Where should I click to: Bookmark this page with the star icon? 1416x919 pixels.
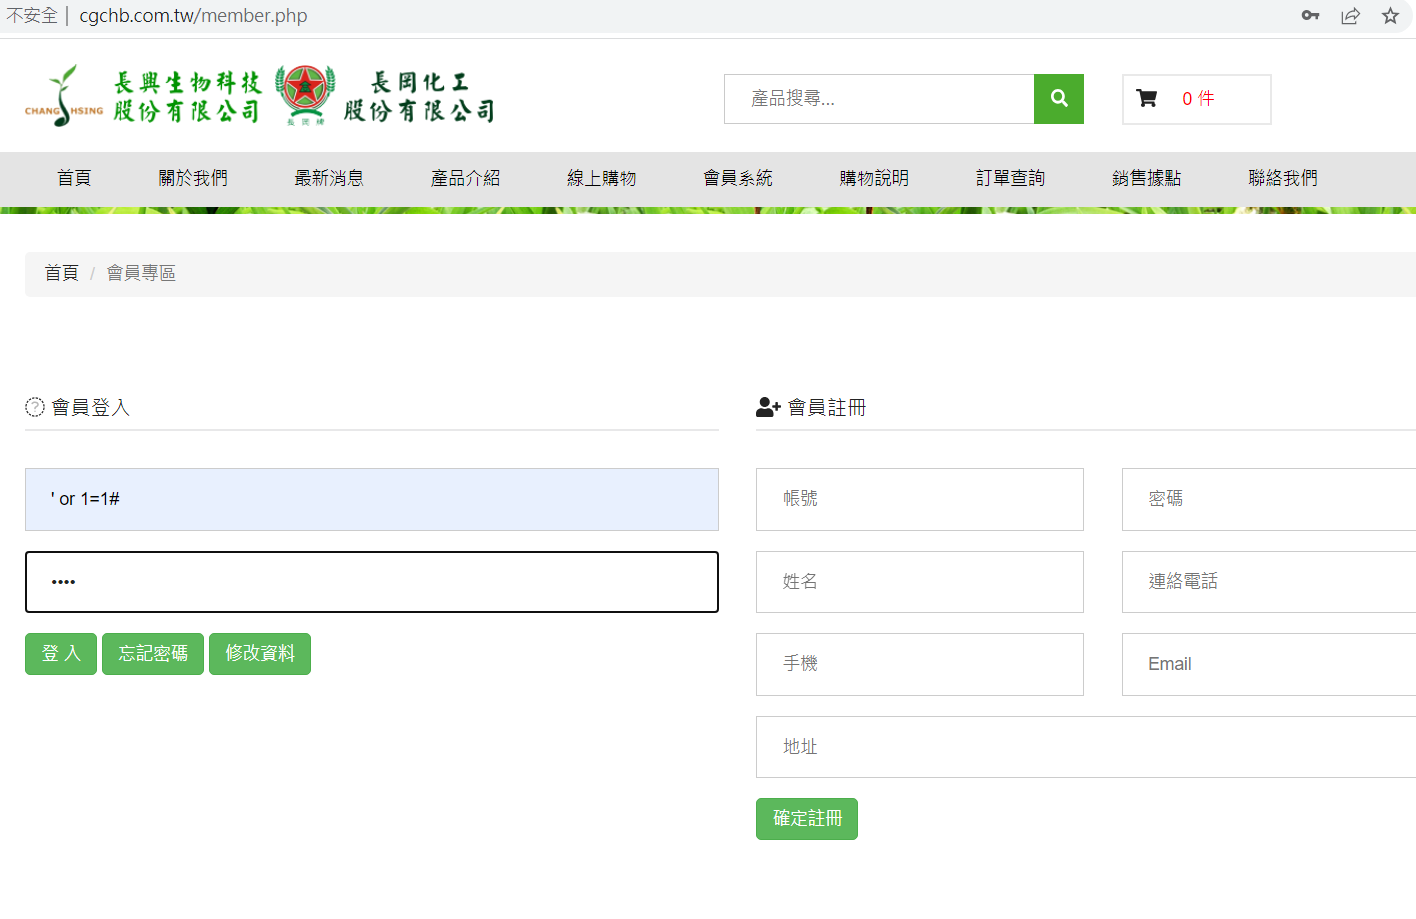1390,15
